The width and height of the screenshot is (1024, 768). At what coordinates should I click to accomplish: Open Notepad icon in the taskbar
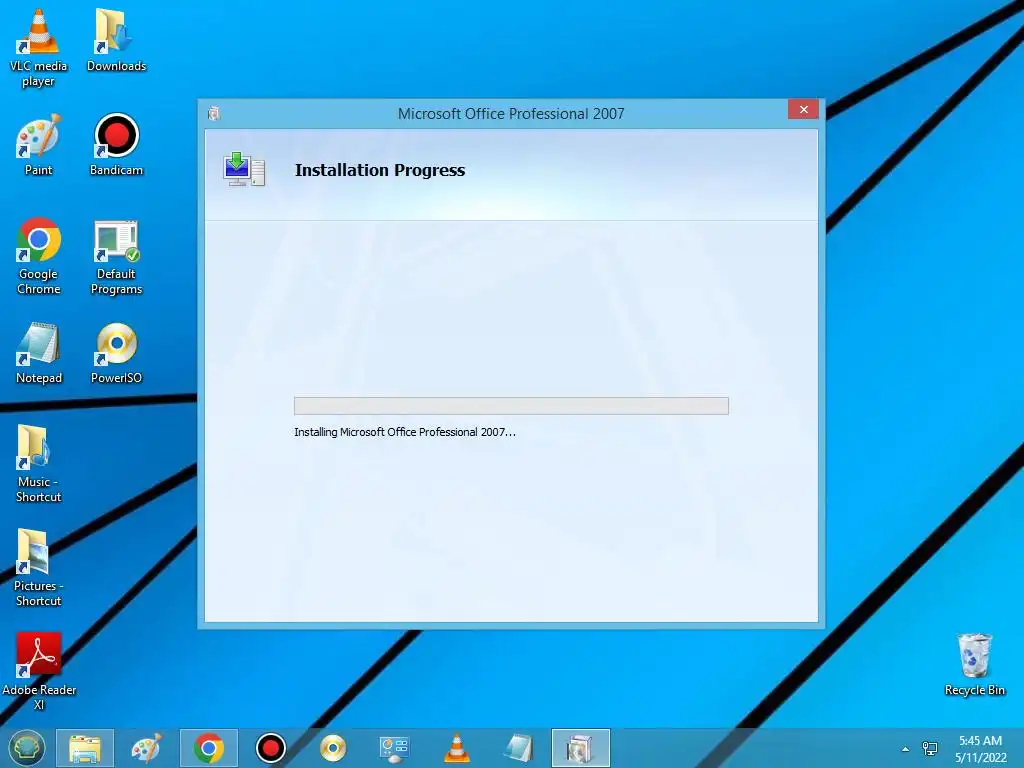tap(519, 748)
